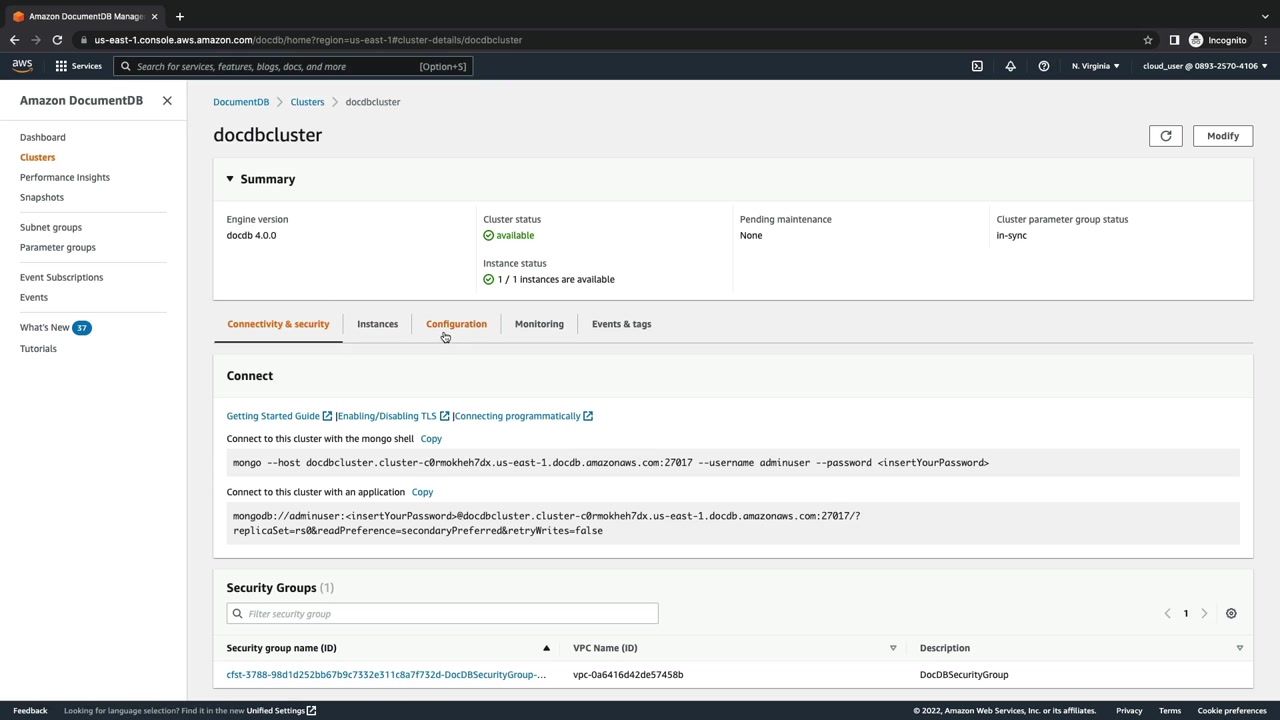Viewport: 1280px width, 720px height.
Task: Click the browser address bar URL
Action: [308, 40]
